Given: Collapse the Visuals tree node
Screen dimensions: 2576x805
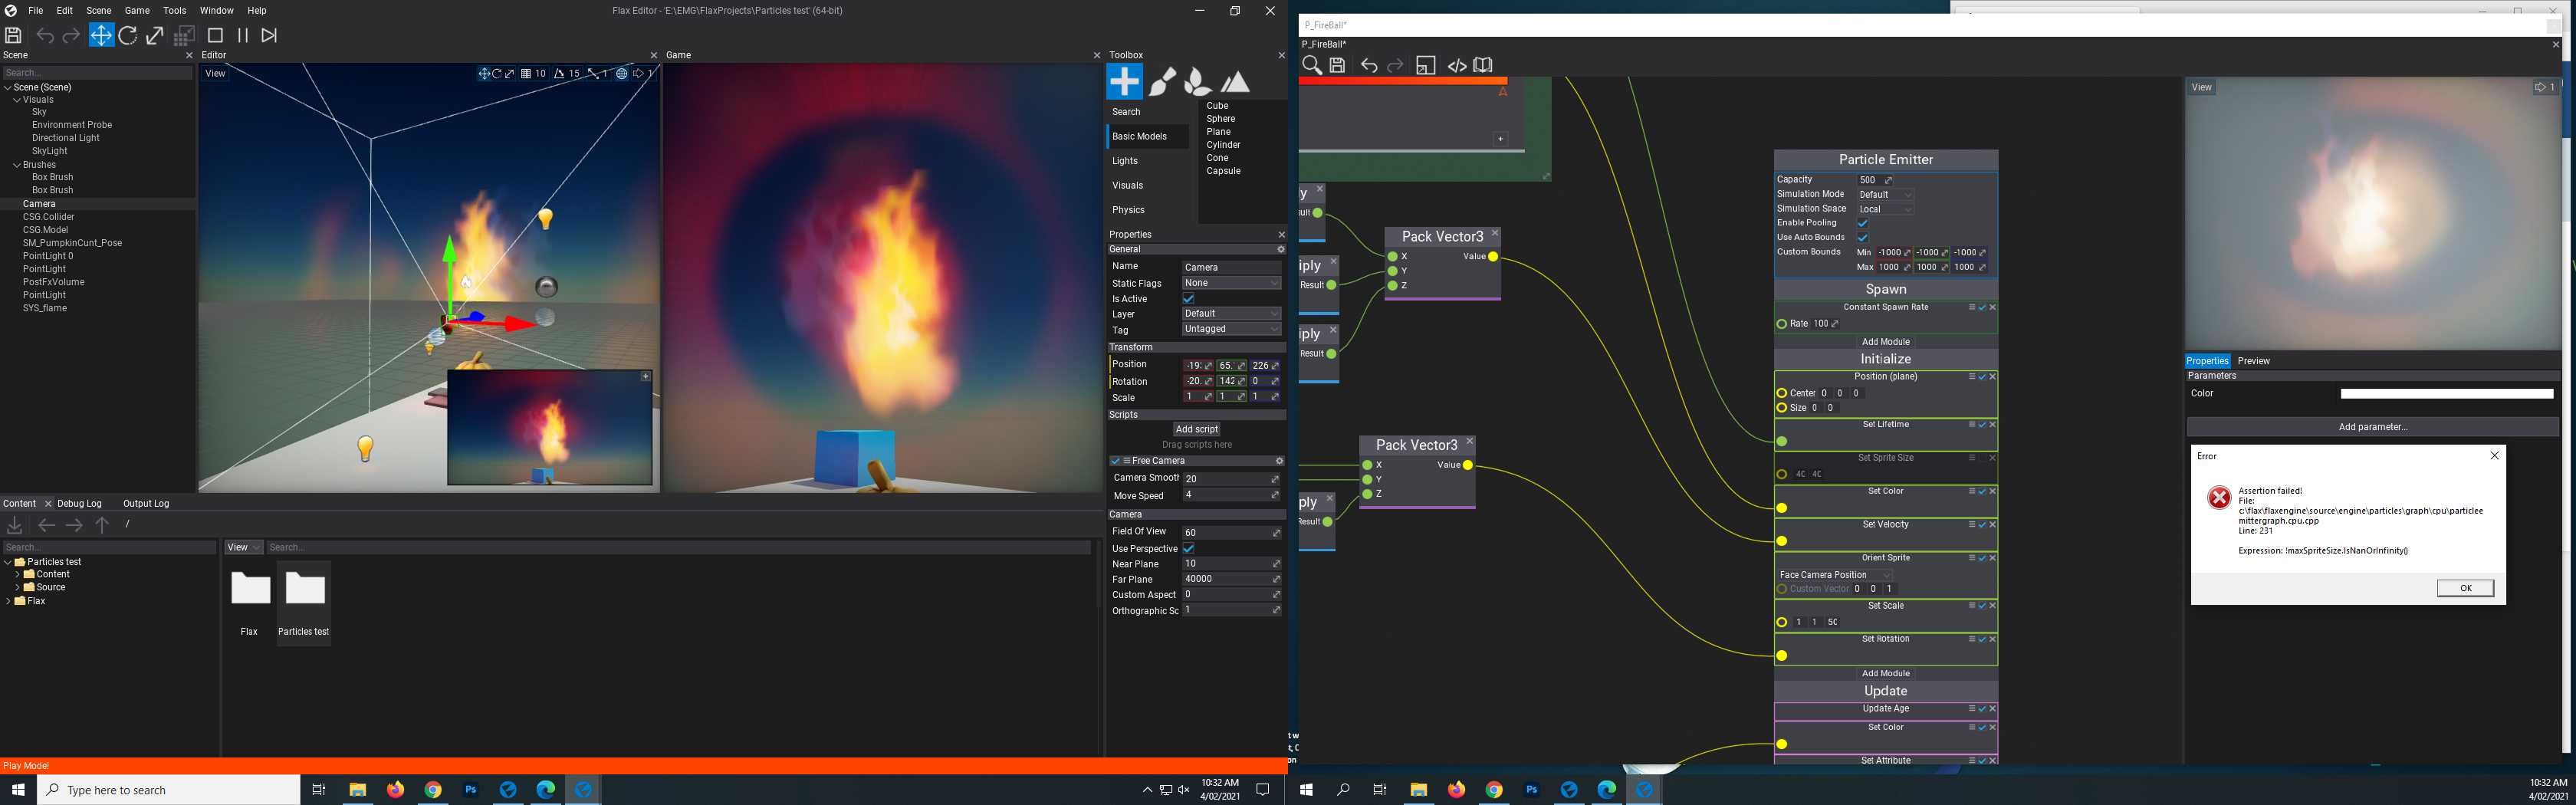Looking at the screenshot, I should (17, 100).
